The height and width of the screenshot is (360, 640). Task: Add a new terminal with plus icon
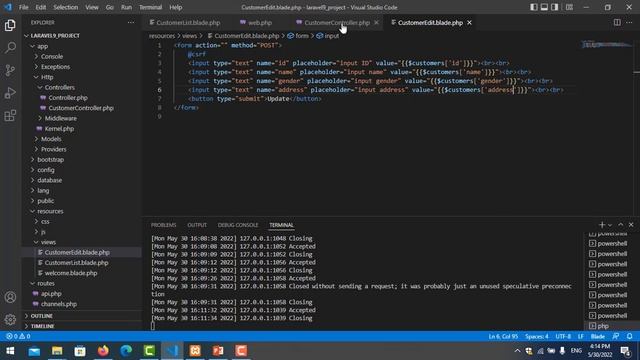(602, 225)
